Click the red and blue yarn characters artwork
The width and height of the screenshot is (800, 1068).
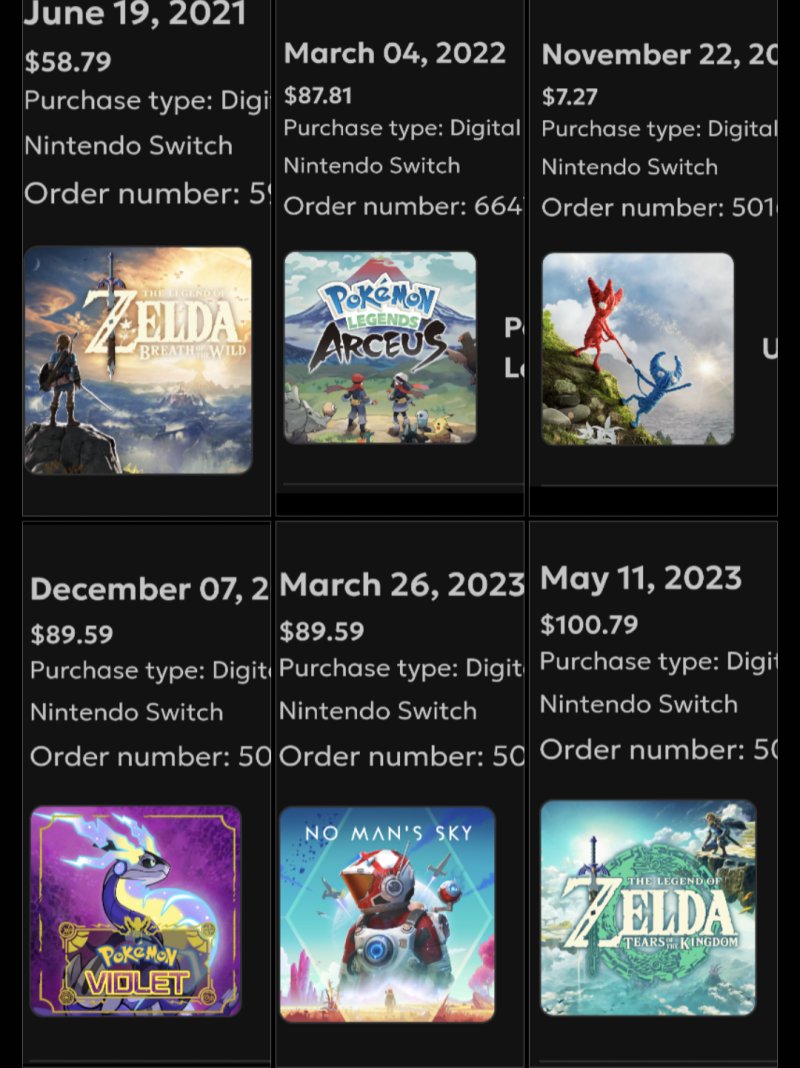pos(638,349)
